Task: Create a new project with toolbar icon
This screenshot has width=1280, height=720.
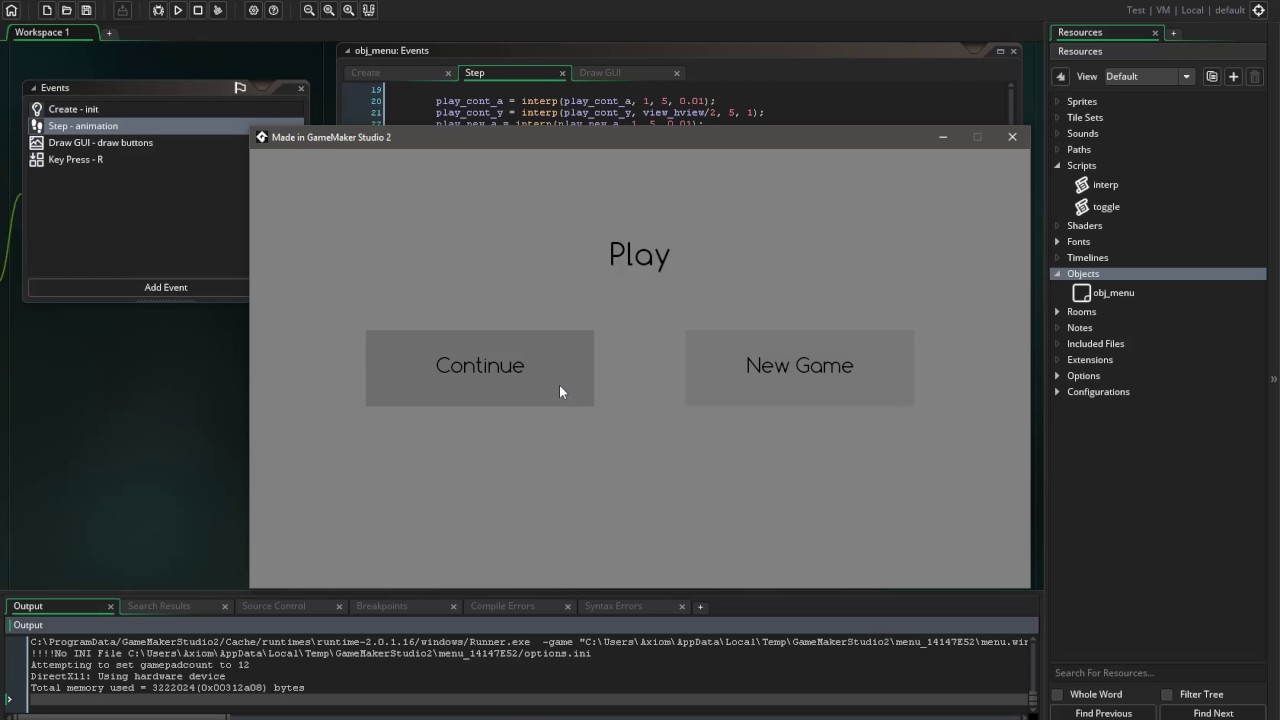Action: (x=47, y=10)
